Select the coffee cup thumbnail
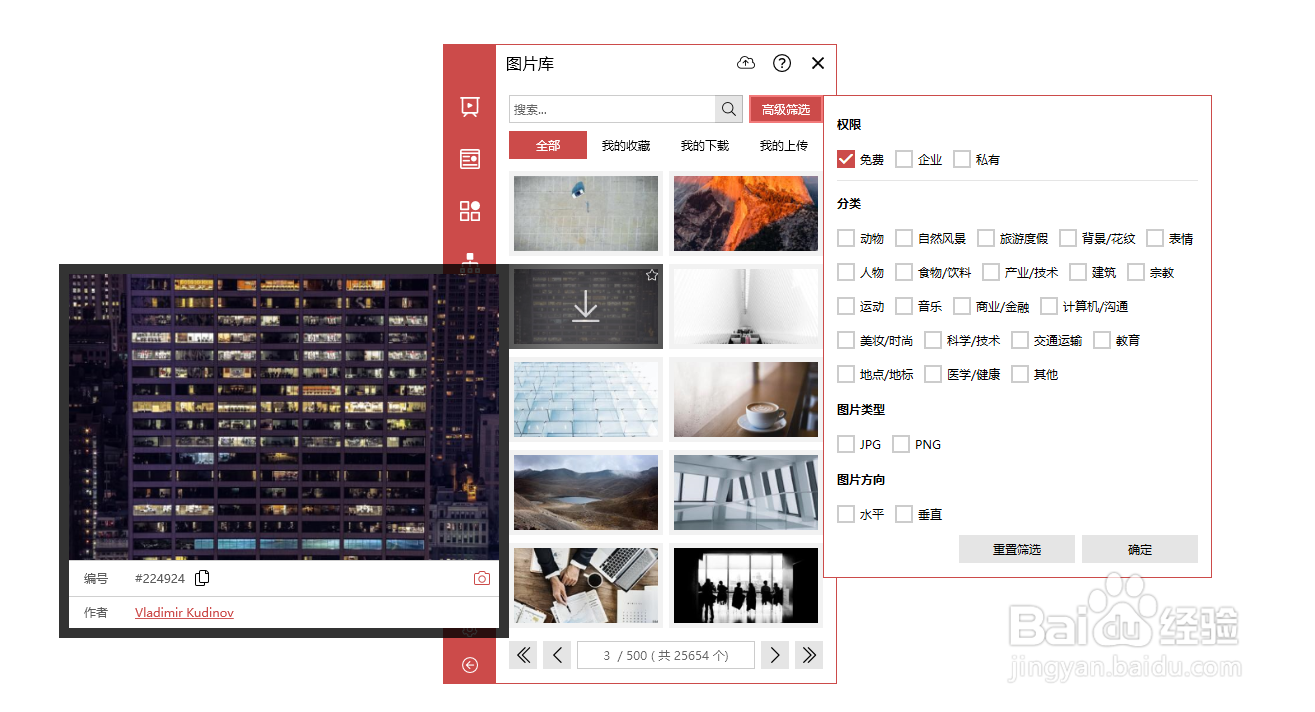This screenshot has height=712, width=1315. (746, 400)
